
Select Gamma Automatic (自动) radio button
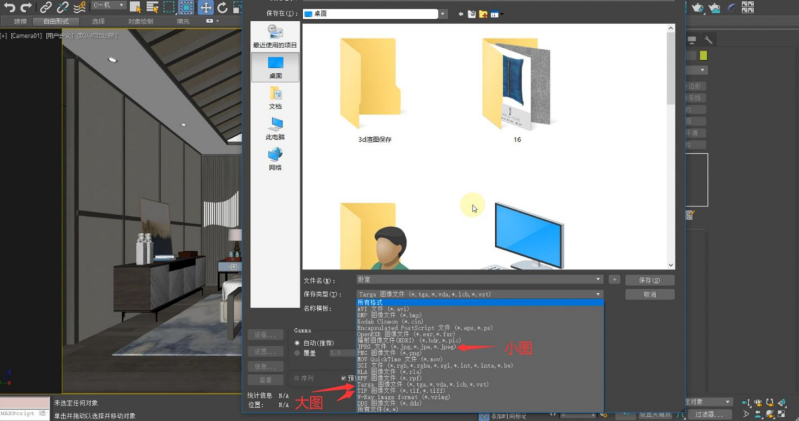[297, 343]
